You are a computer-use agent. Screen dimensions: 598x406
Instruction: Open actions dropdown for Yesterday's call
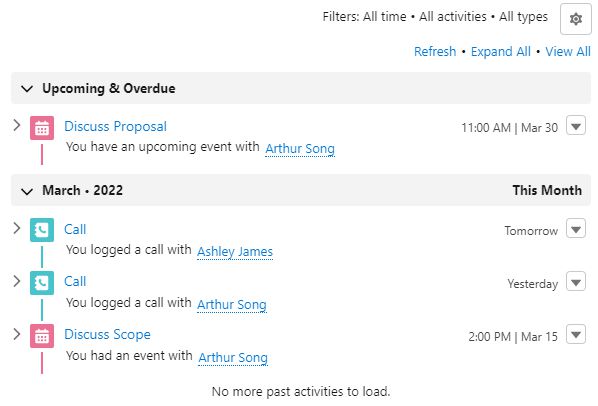point(576,281)
